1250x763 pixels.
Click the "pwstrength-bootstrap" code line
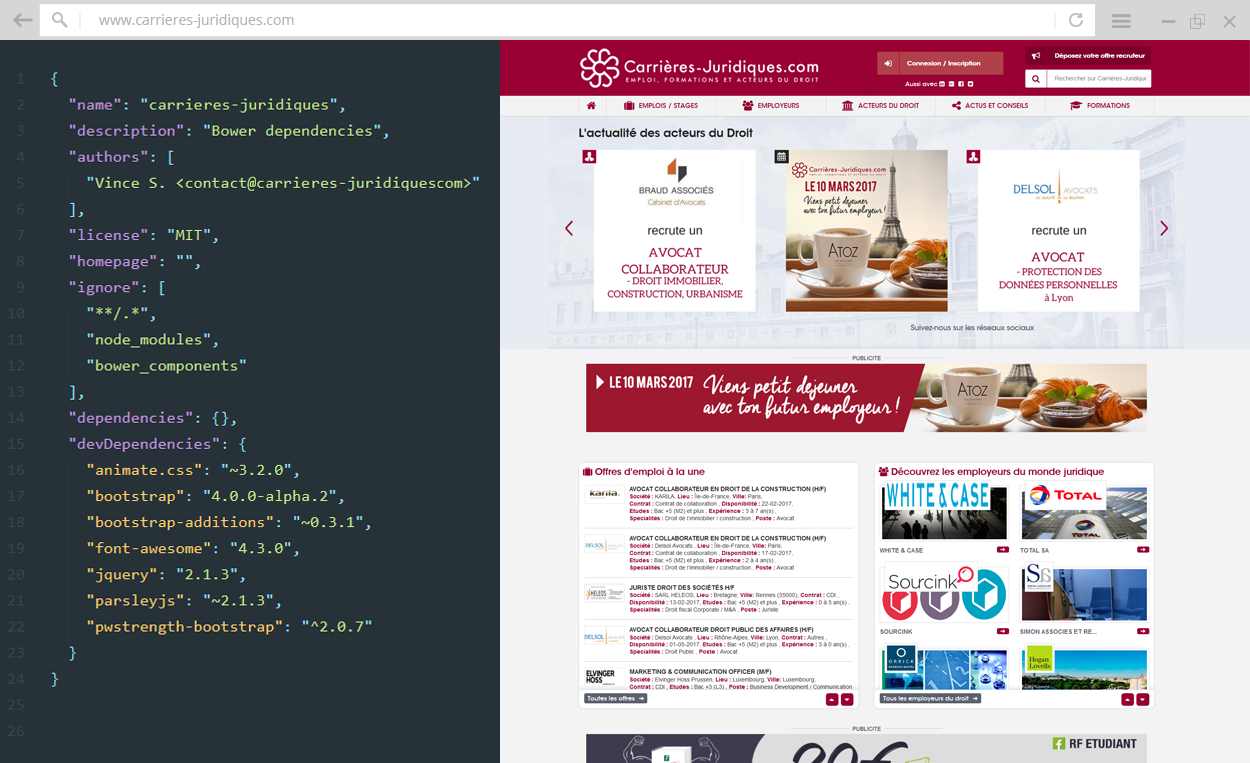[229, 626]
